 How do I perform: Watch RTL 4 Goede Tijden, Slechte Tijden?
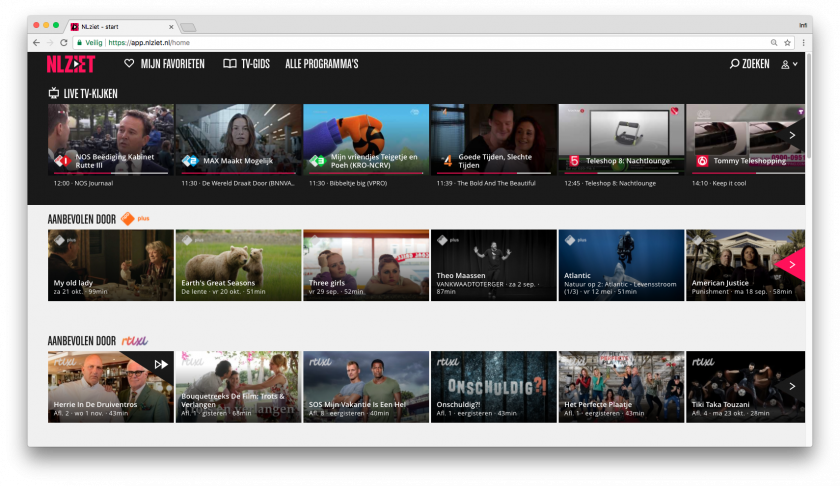click(493, 139)
